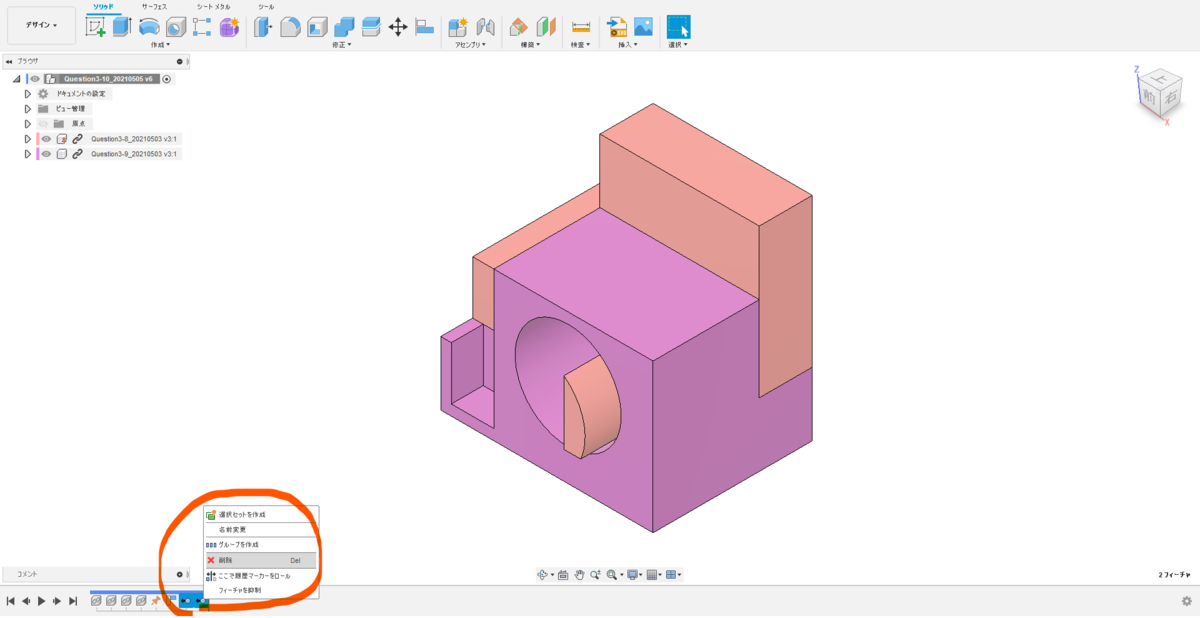Viewport: 1200px width, 618px height.
Task: Switch to the シートメタル tab
Action: pos(213,6)
